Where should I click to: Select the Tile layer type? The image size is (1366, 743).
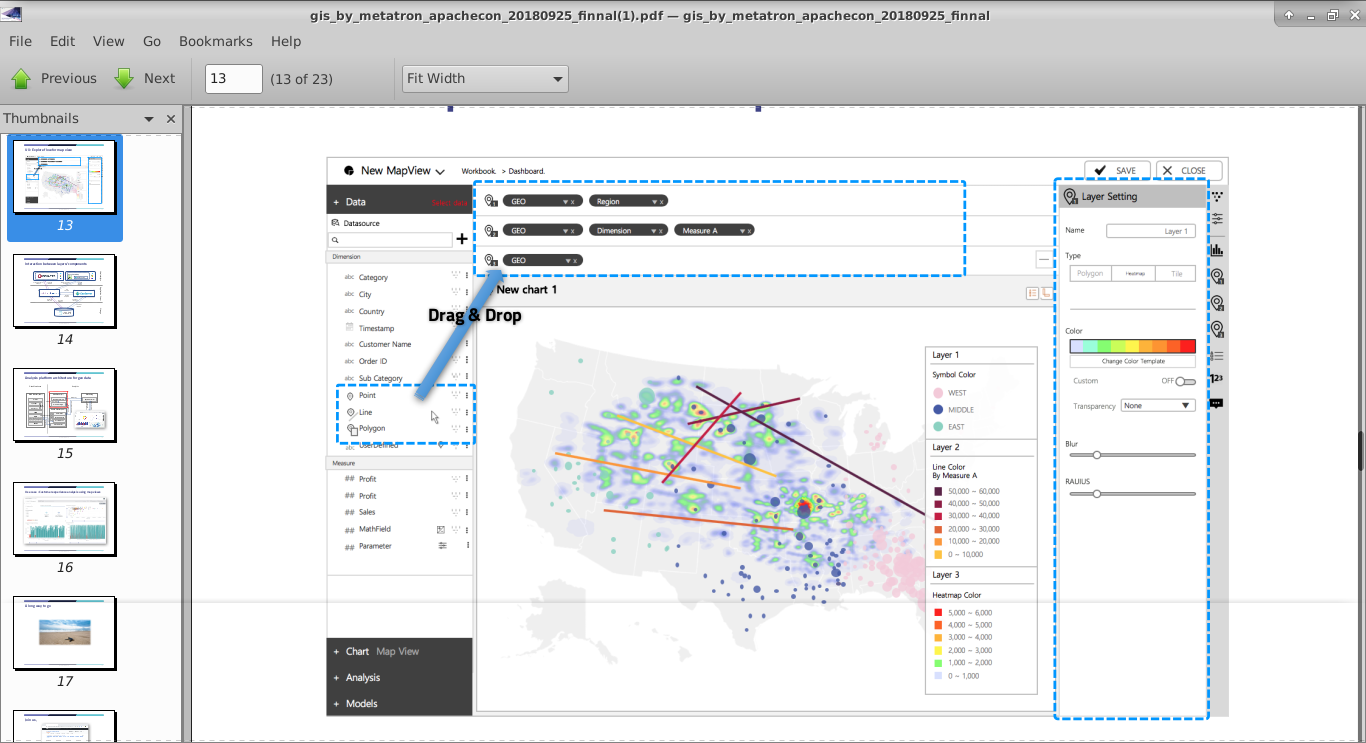[1176, 272]
